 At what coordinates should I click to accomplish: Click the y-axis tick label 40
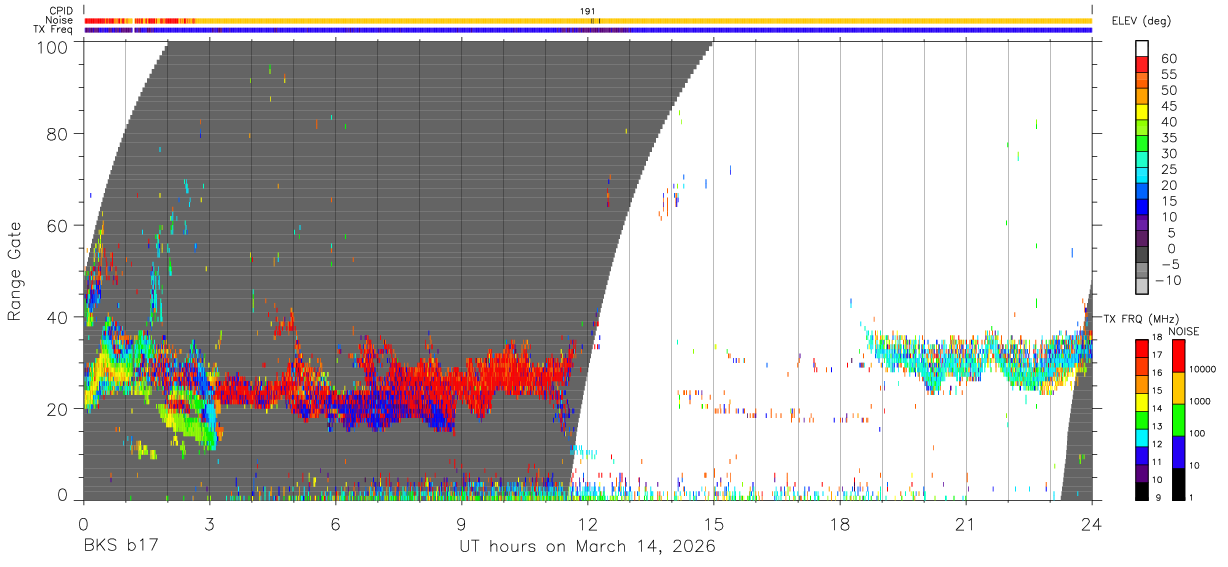click(x=59, y=317)
